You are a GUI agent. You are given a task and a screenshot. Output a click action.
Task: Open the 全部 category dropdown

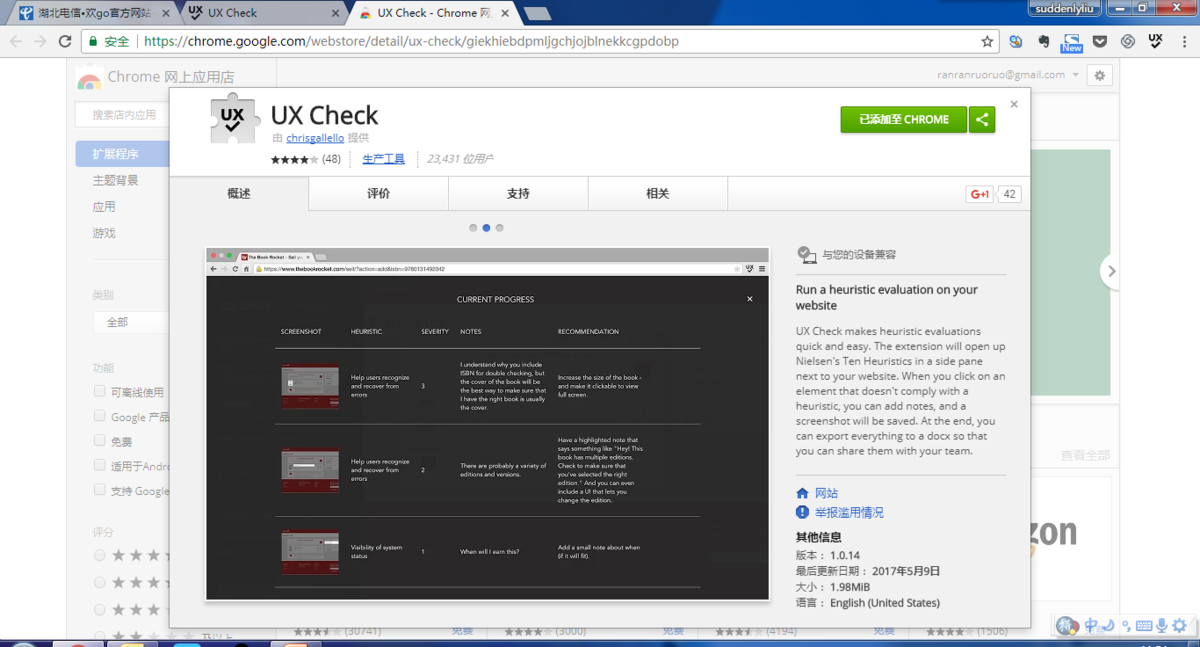point(131,322)
